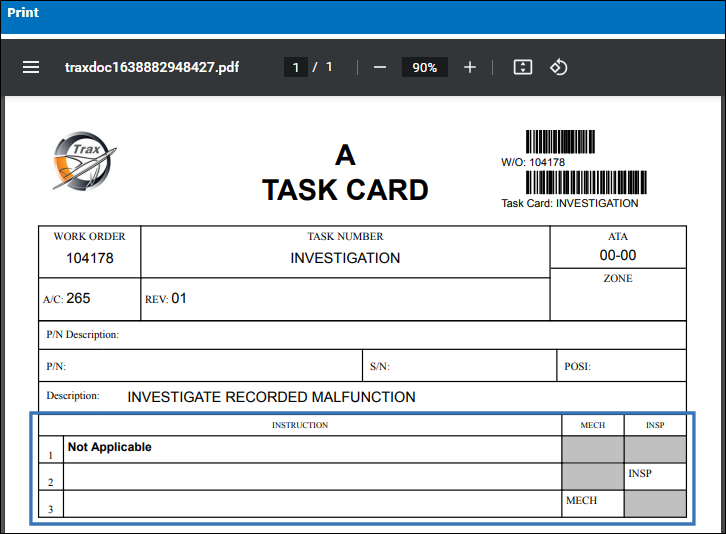This screenshot has width=726, height=534.
Task: Click the ATA value 00-00
Action: click(x=618, y=255)
